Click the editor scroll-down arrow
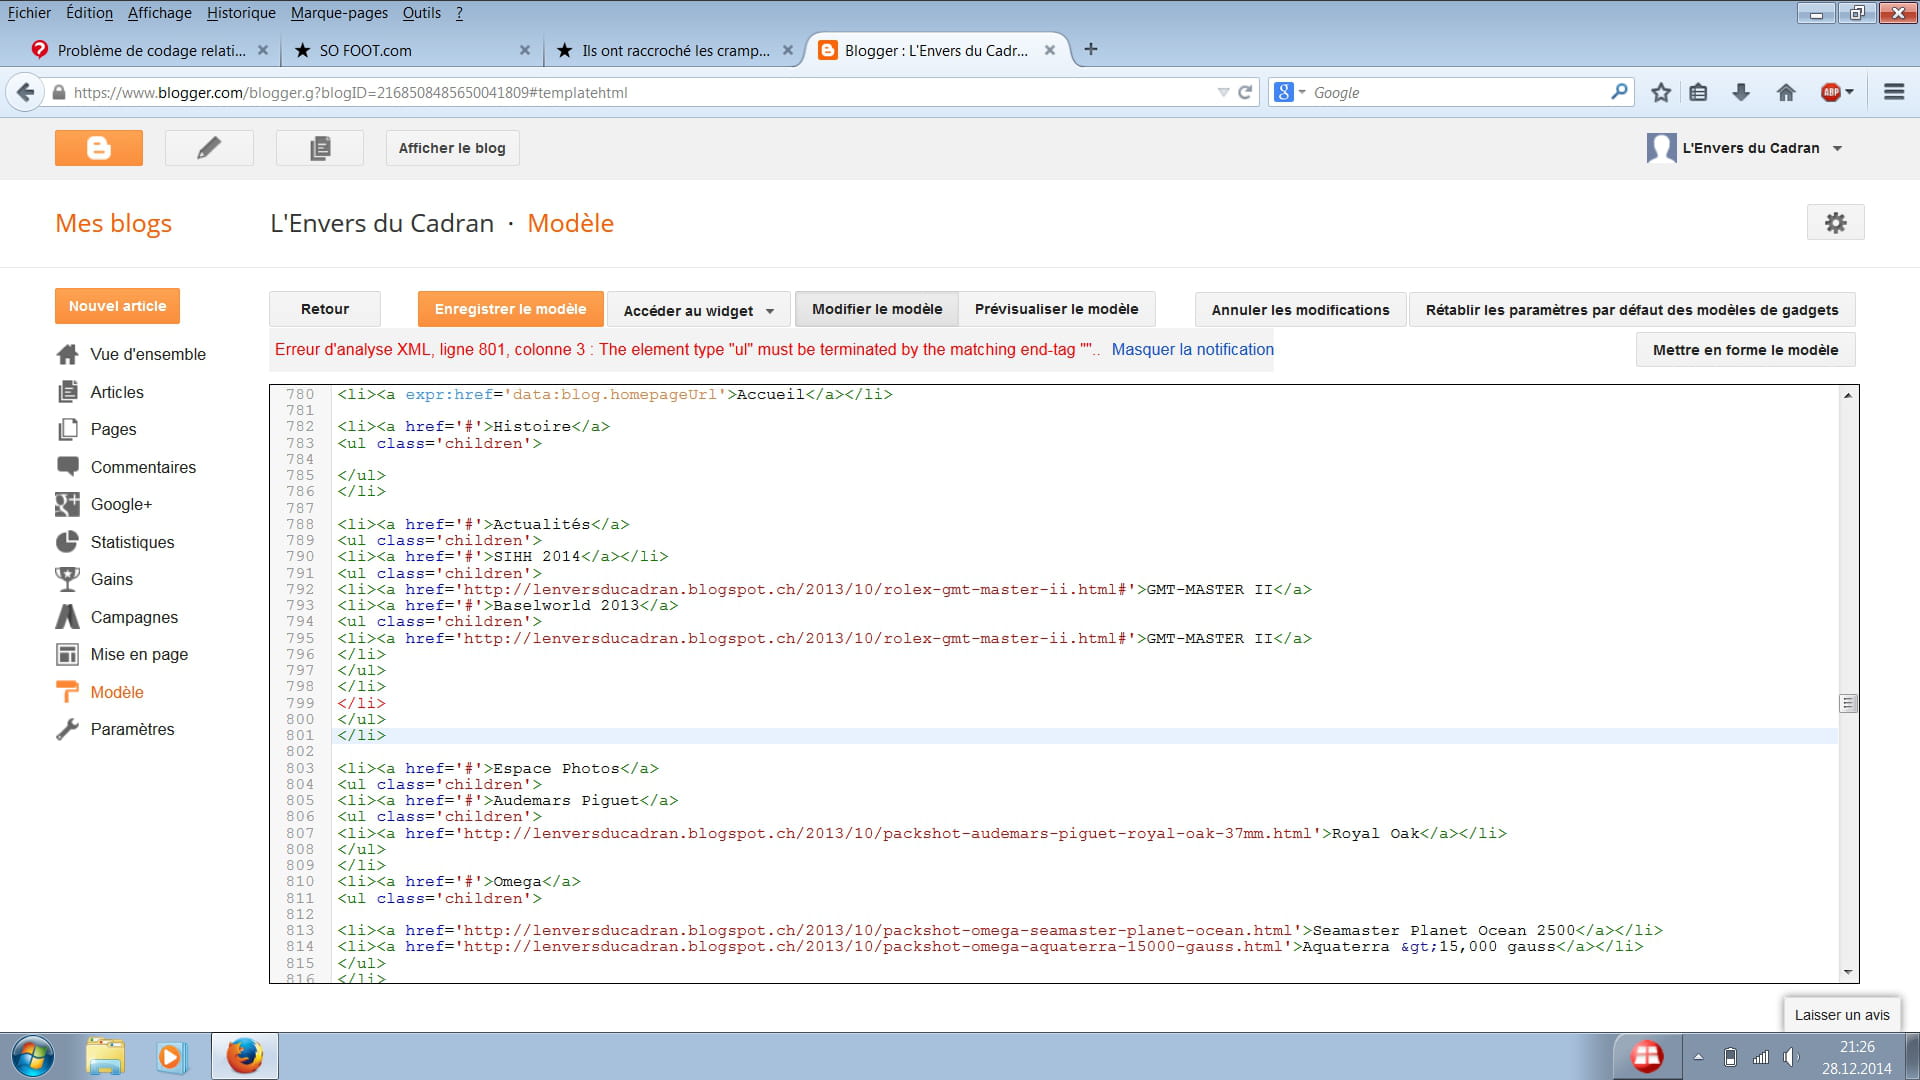 (1848, 972)
